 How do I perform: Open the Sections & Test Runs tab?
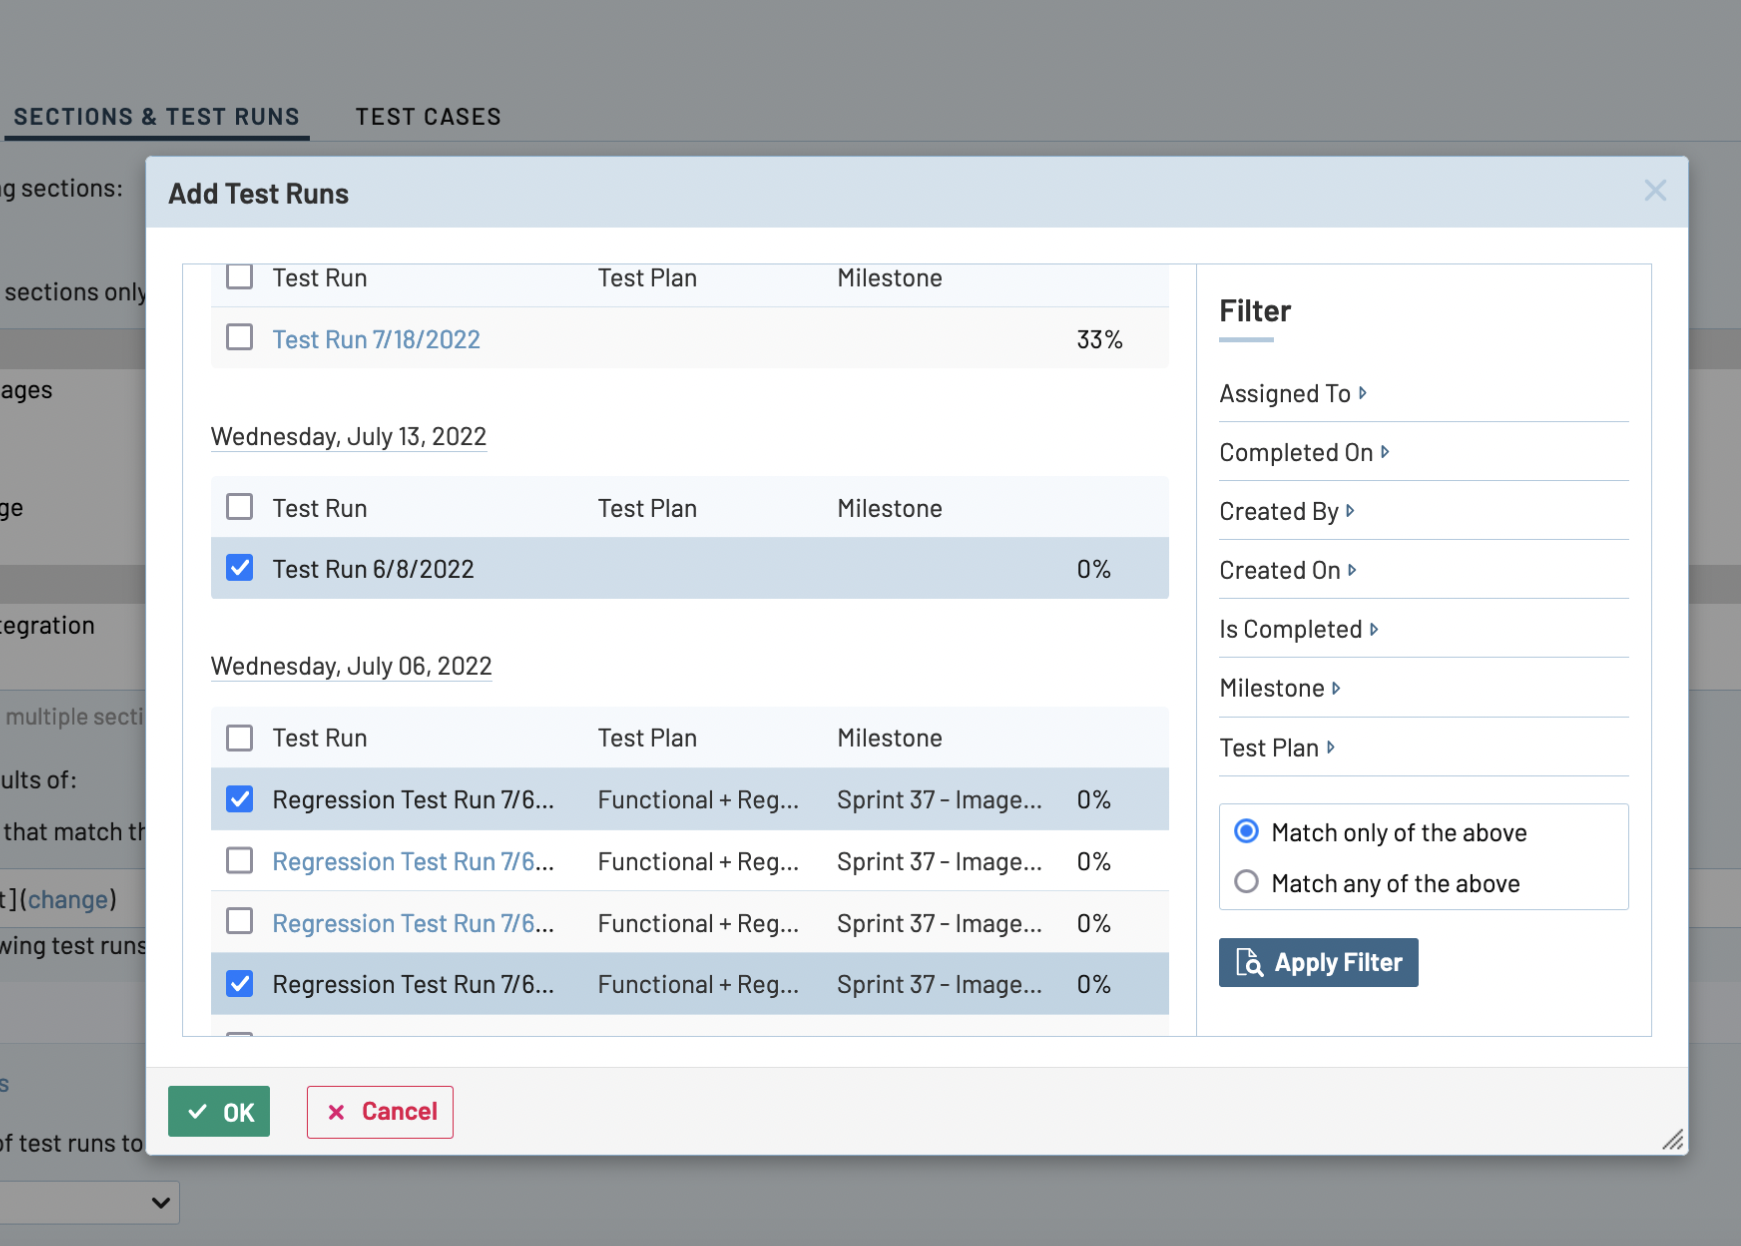click(x=156, y=117)
